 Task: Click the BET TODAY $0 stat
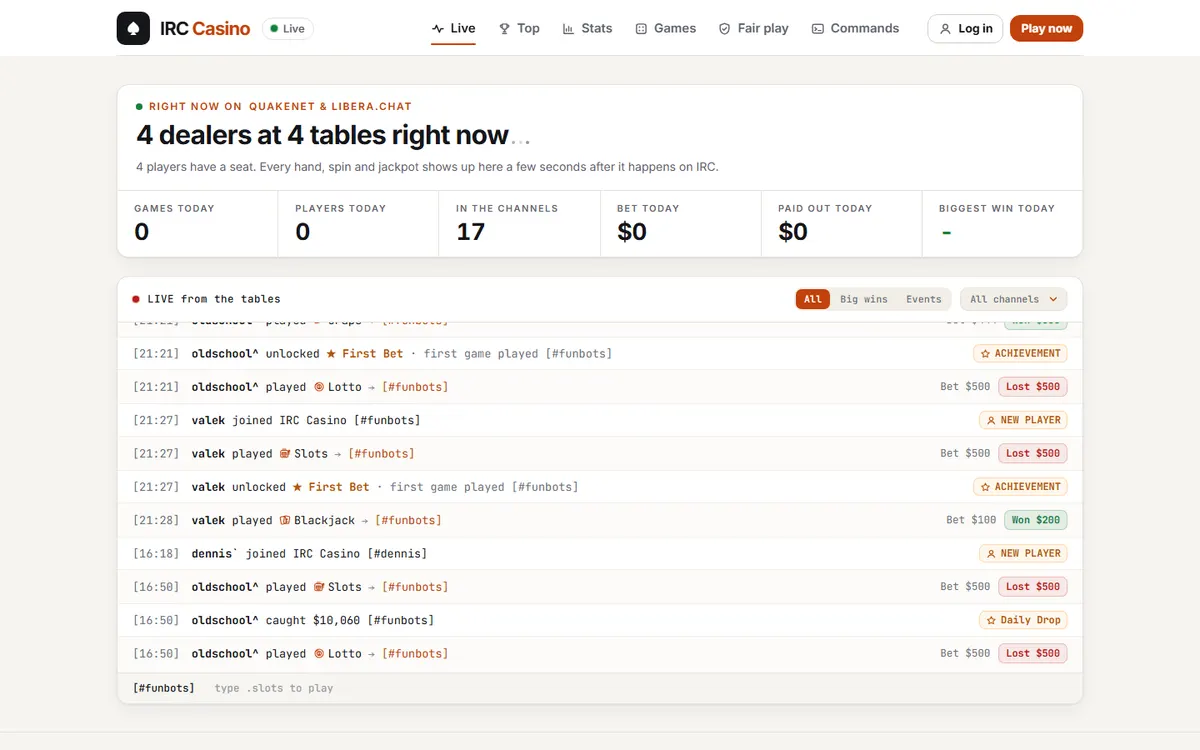(680, 223)
